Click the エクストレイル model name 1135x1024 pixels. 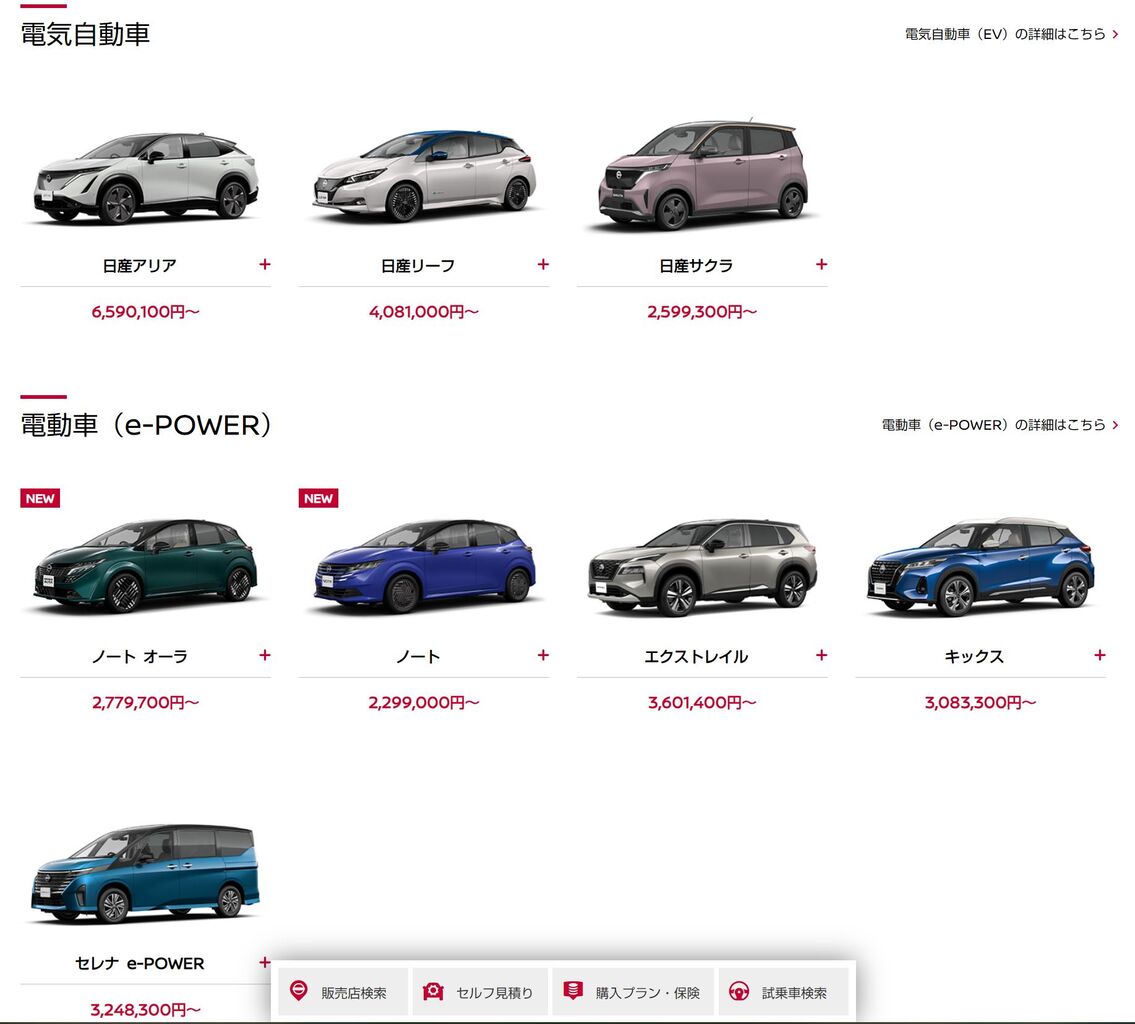point(696,656)
